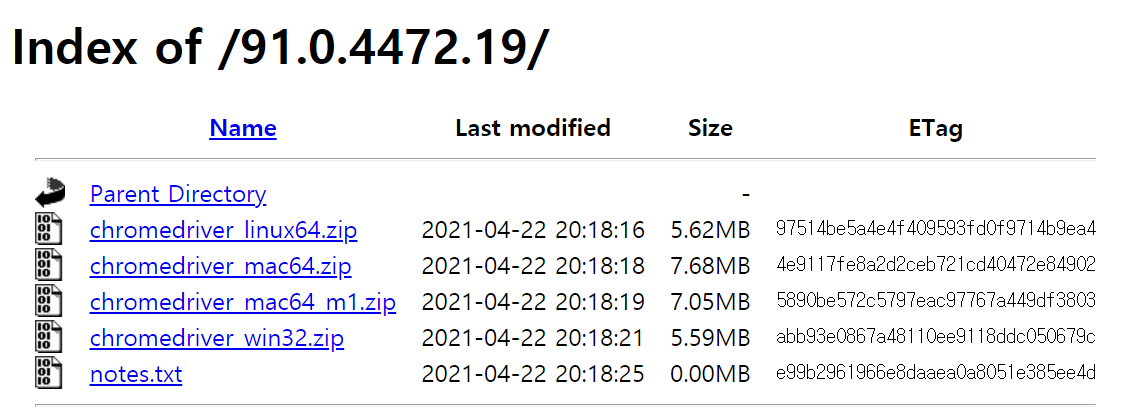Download chromedriver_linux64.zip
This screenshot has width=1125, height=411.
[223, 230]
